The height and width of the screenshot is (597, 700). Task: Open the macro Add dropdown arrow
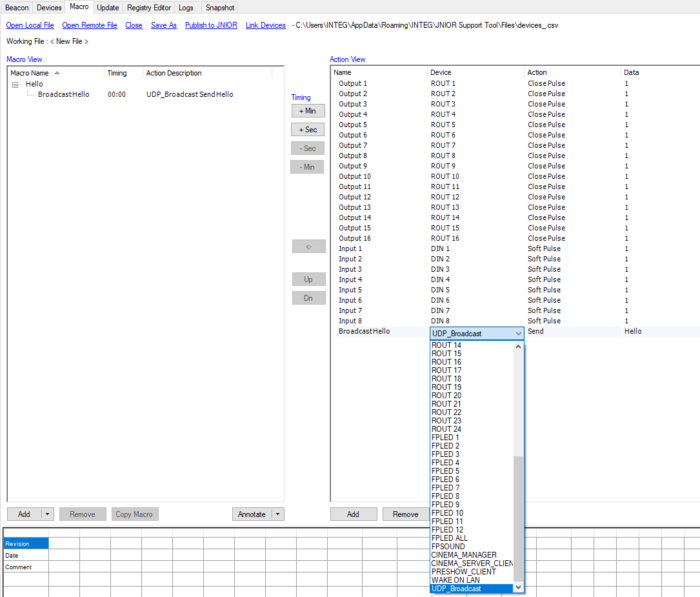tap(47, 514)
